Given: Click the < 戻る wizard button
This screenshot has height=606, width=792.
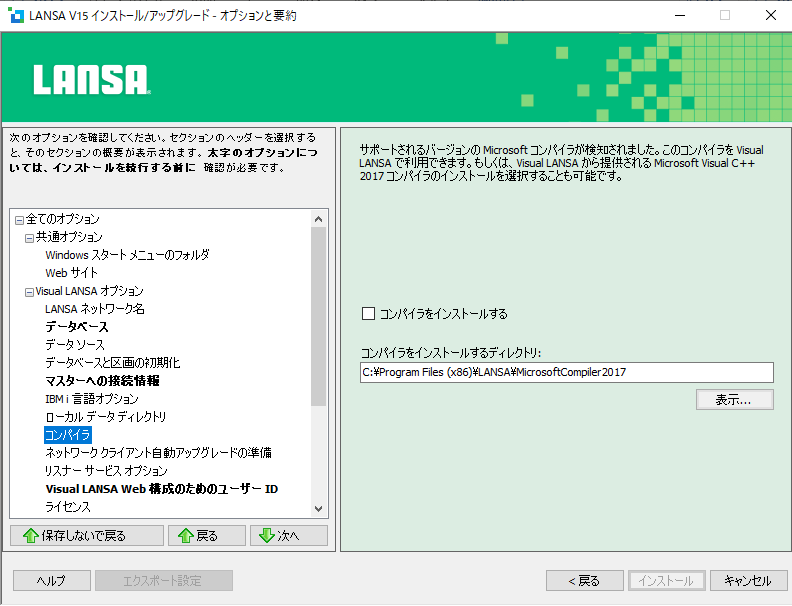Looking at the screenshot, I should pyautogui.click(x=584, y=581).
